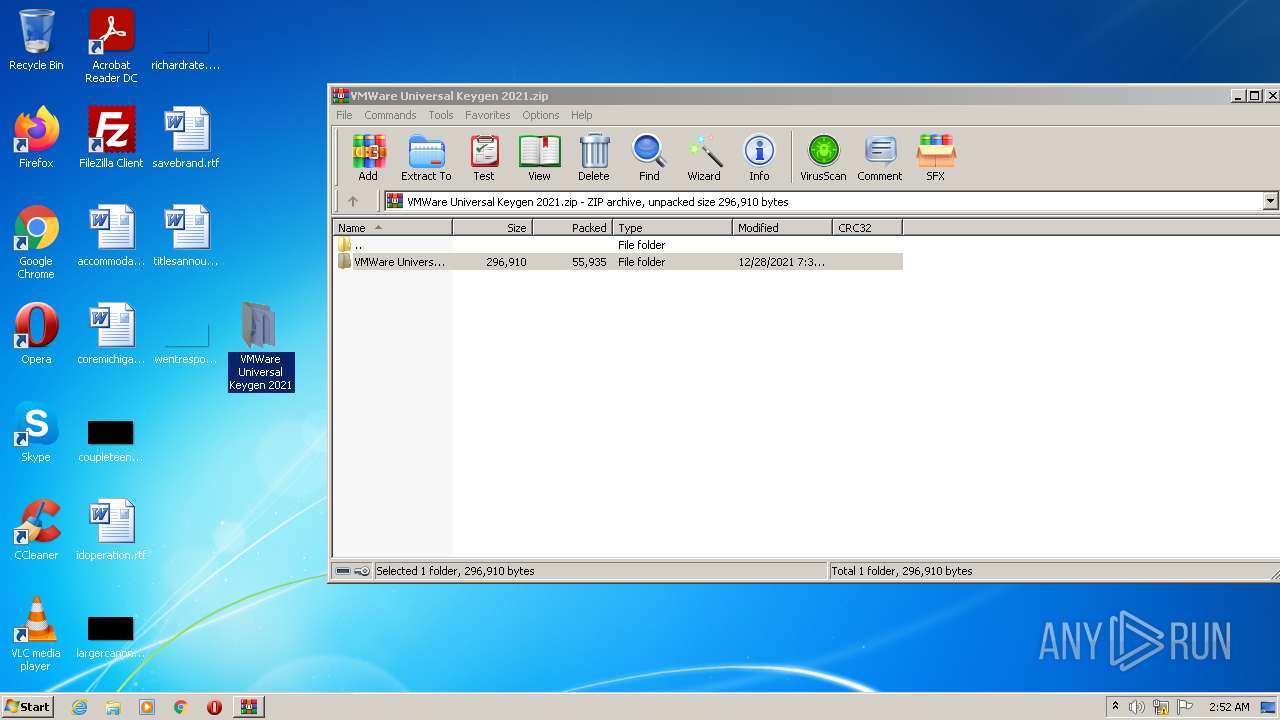Select the idoperation.rtf desktop file
Viewport: 1280px width, 720px height.
click(111, 530)
